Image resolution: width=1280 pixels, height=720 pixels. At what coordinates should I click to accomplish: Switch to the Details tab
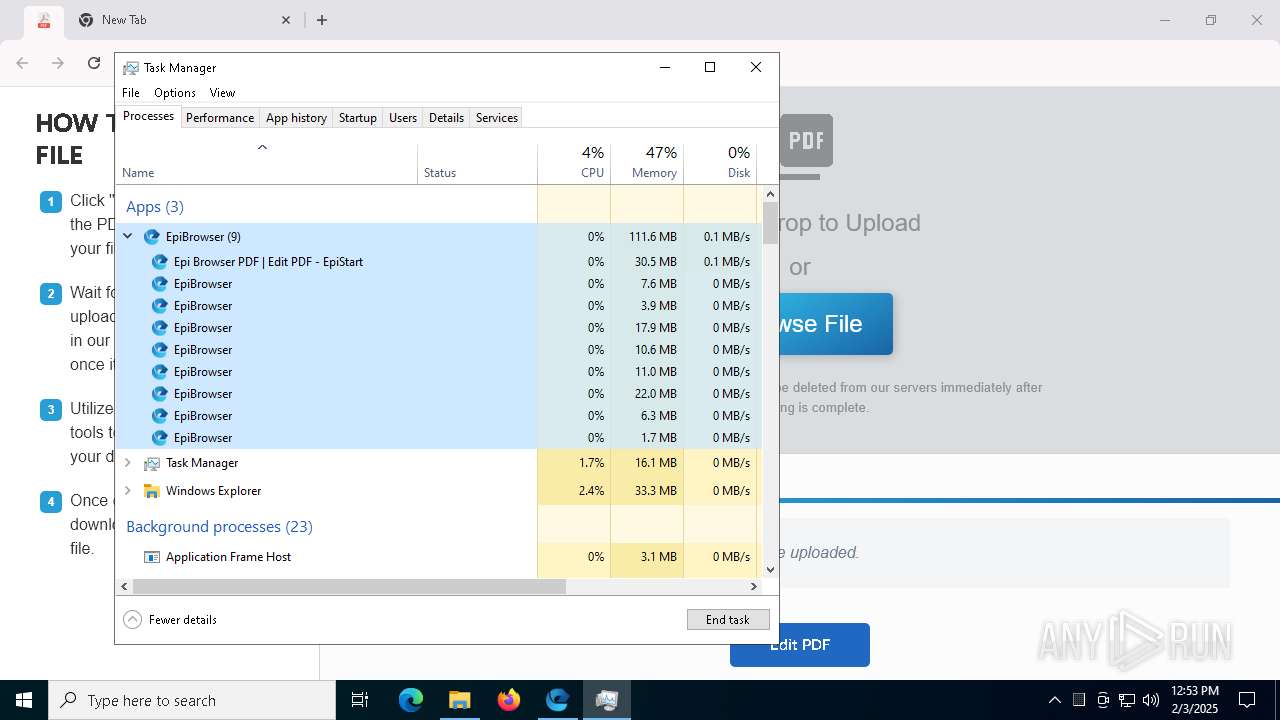tap(446, 118)
